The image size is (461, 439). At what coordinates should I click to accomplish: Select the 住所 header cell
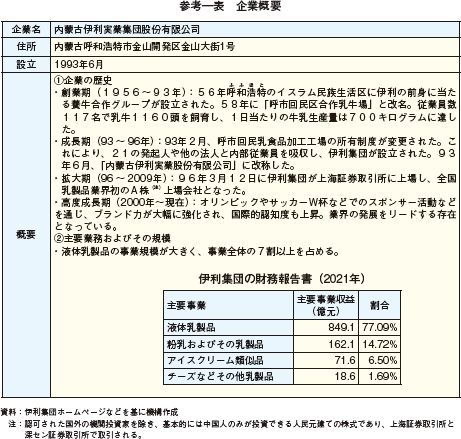26,47
